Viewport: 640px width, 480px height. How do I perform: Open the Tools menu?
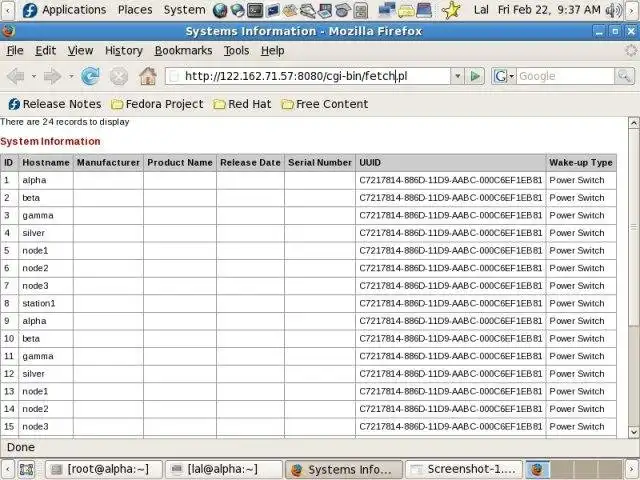pos(236,51)
